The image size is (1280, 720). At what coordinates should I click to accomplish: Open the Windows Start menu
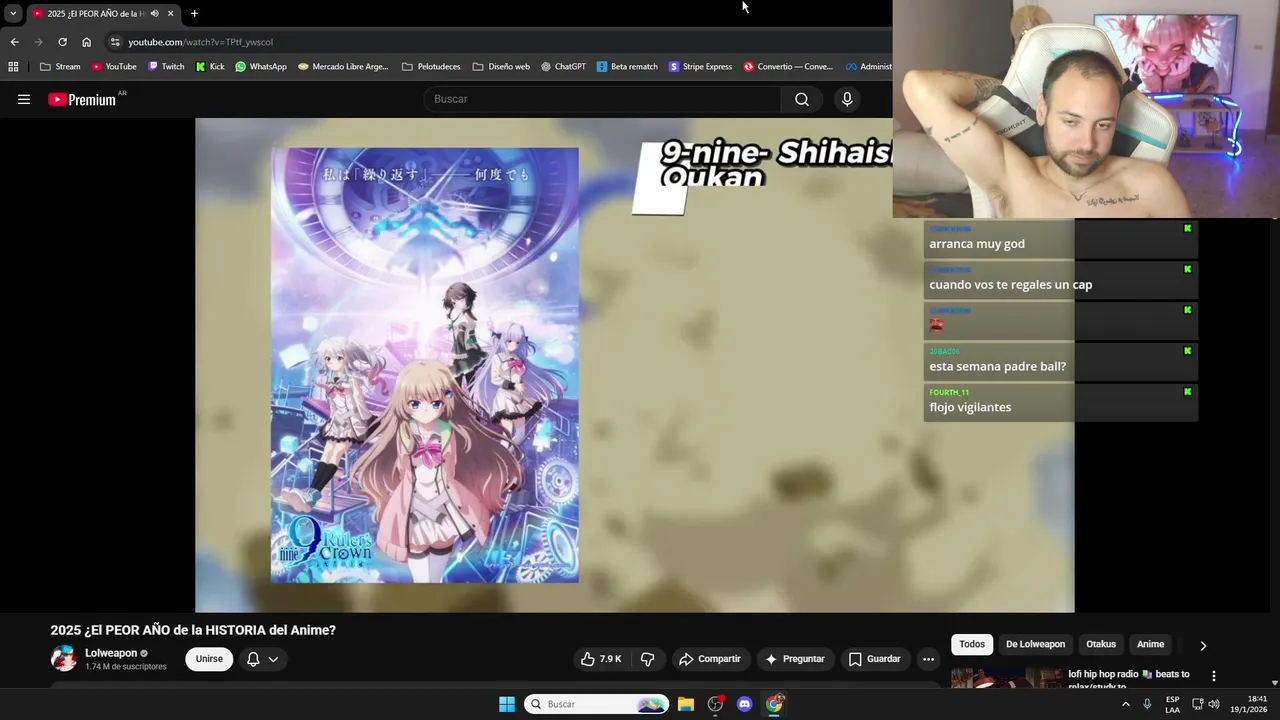coord(507,704)
